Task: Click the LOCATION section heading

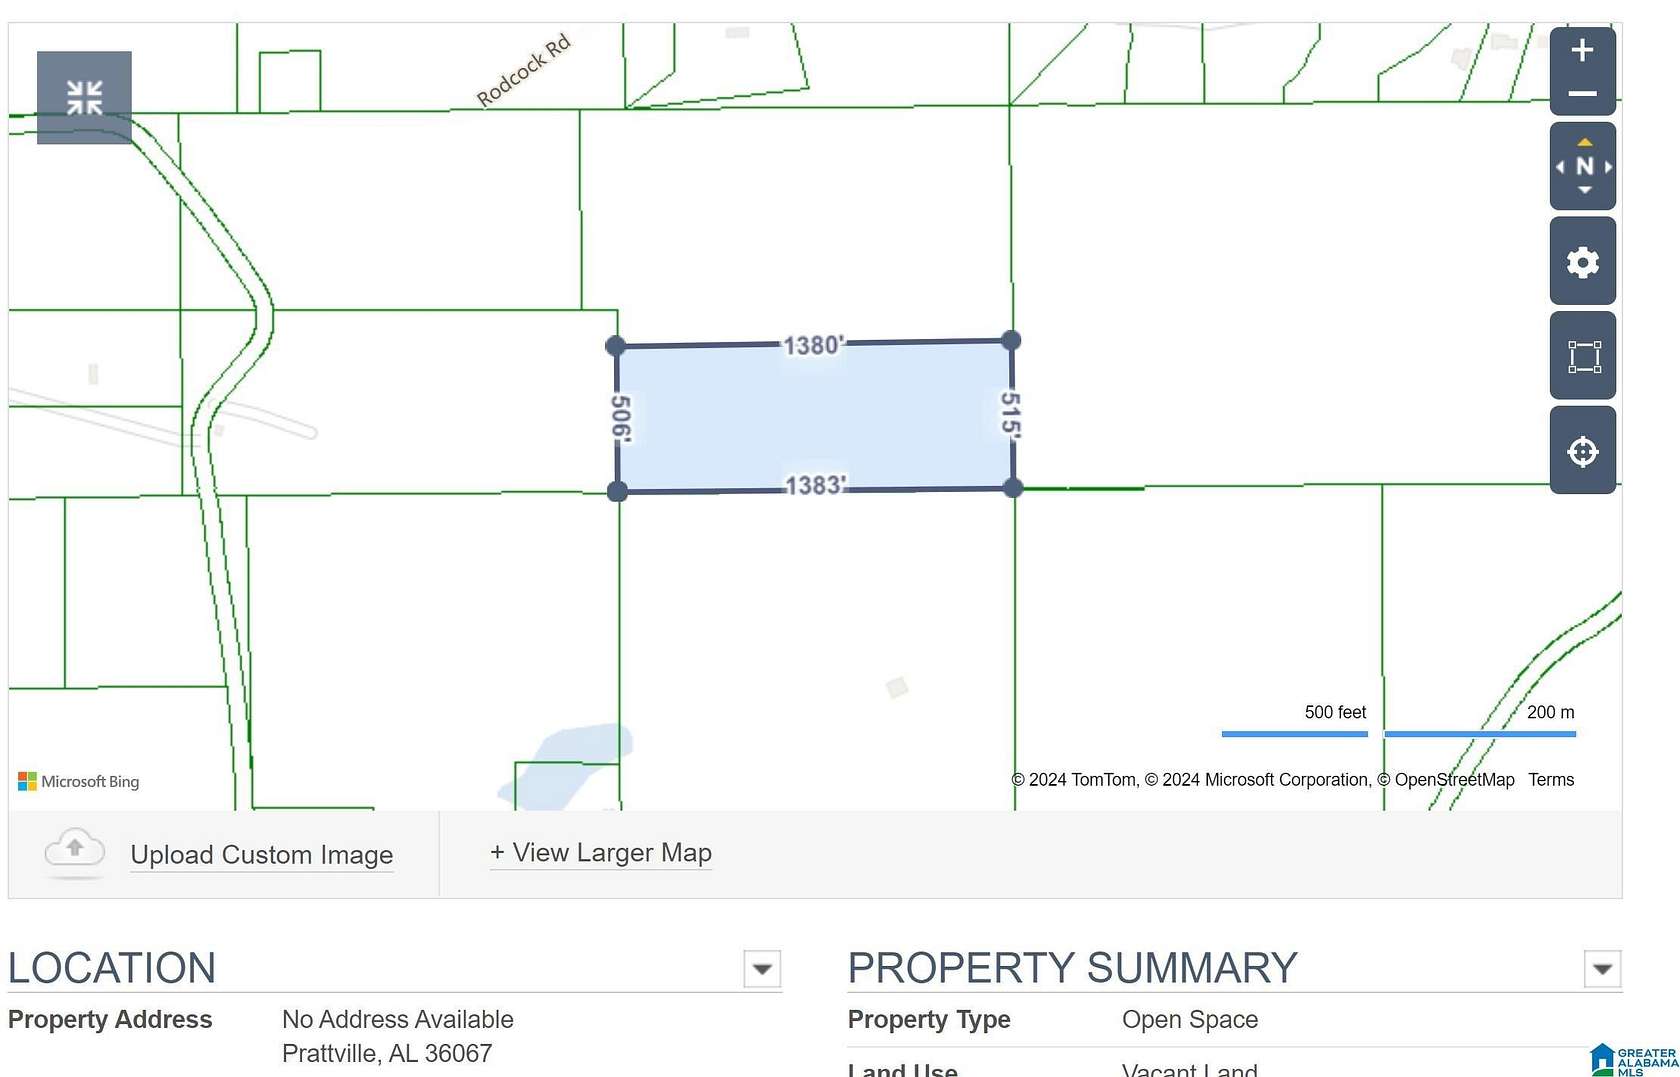Action: point(112,968)
